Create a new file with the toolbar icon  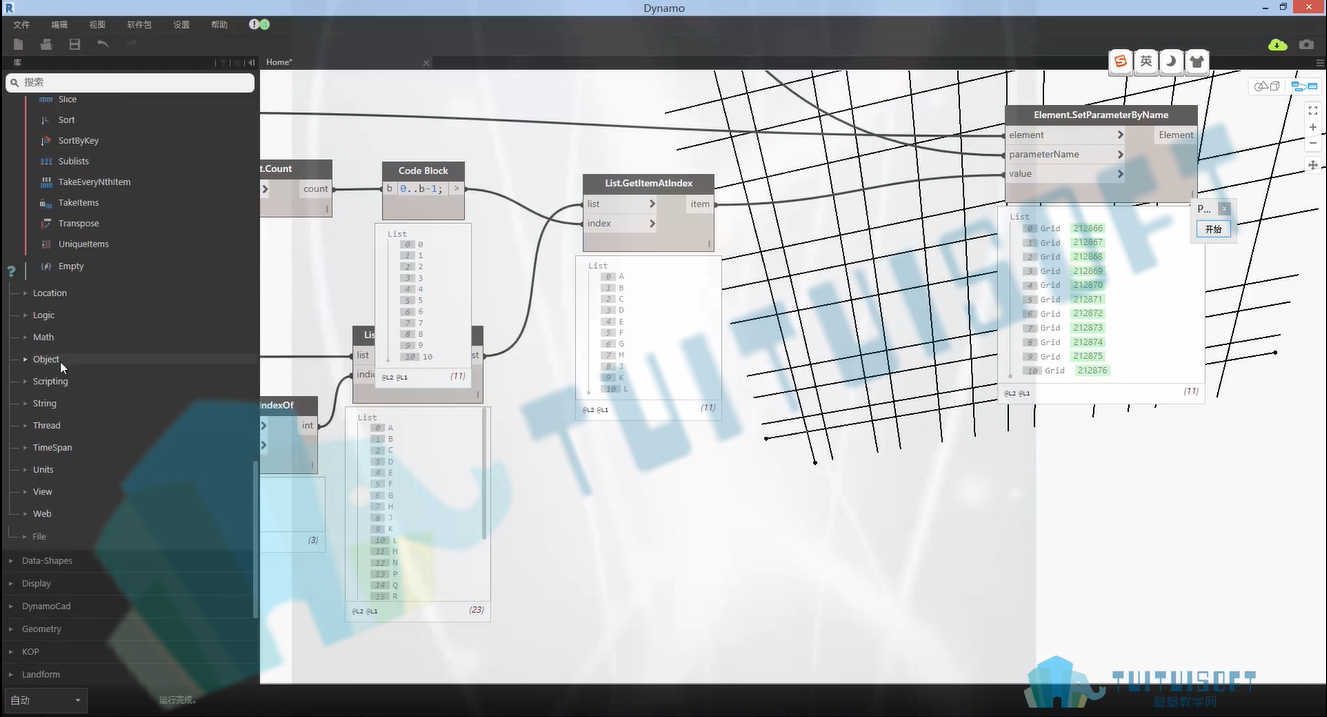click(x=18, y=44)
